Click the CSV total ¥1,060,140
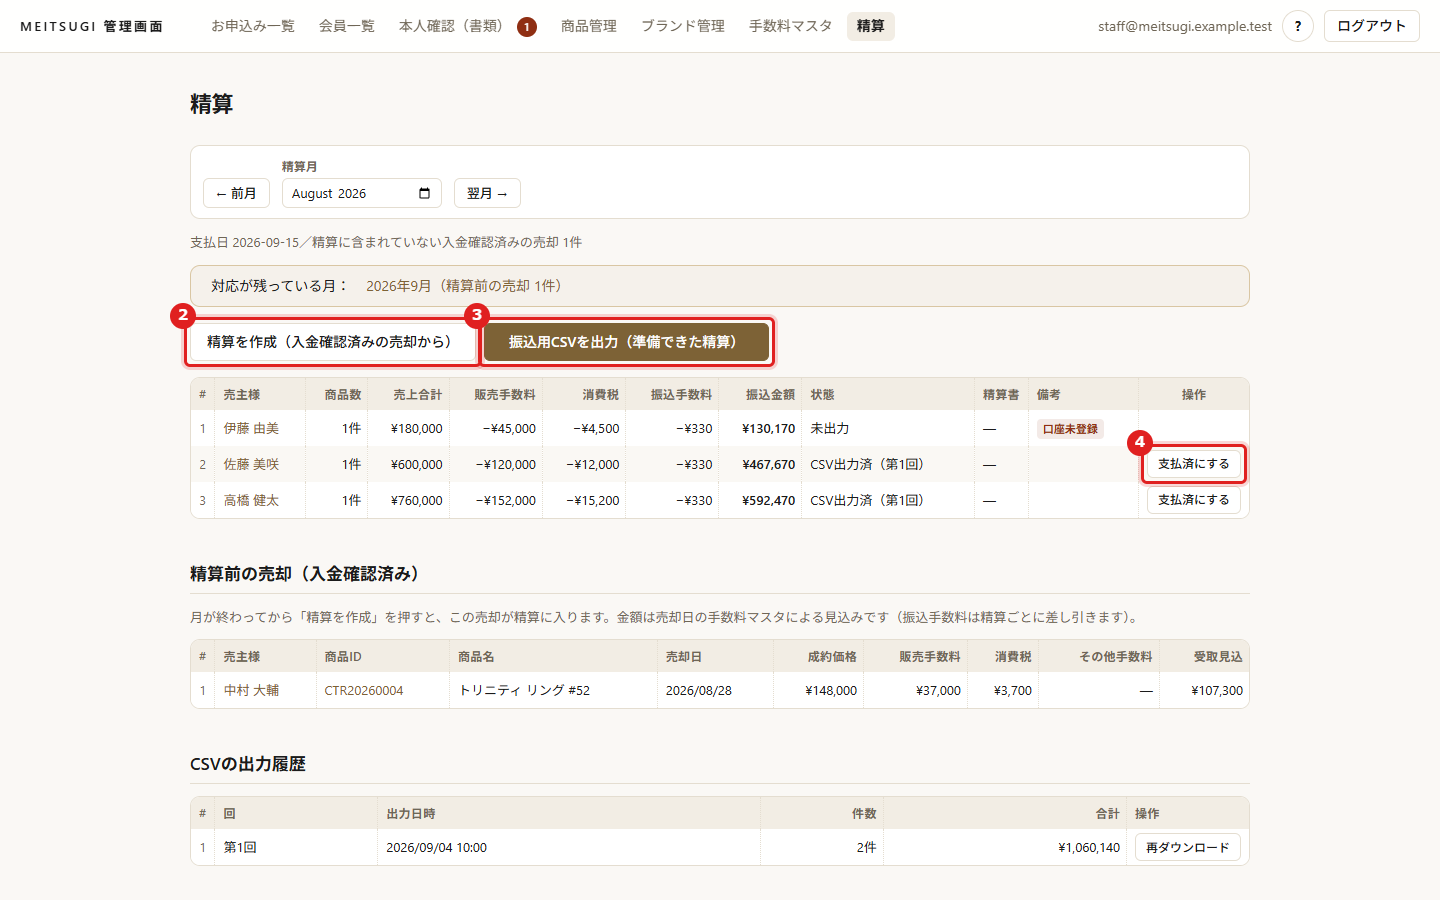Image resolution: width=1440 pixels, height=900 pixels. [x=1089, y=847]
